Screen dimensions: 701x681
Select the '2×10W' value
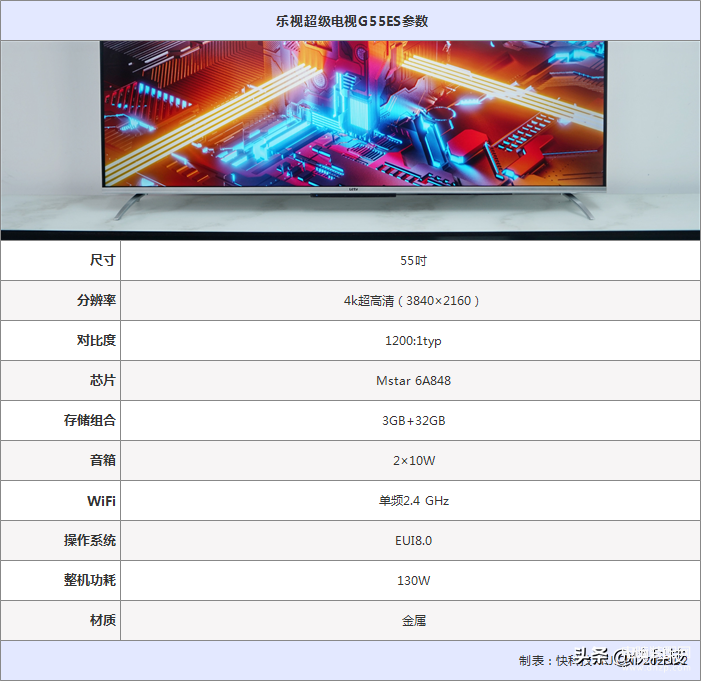(x=414, y=461)
